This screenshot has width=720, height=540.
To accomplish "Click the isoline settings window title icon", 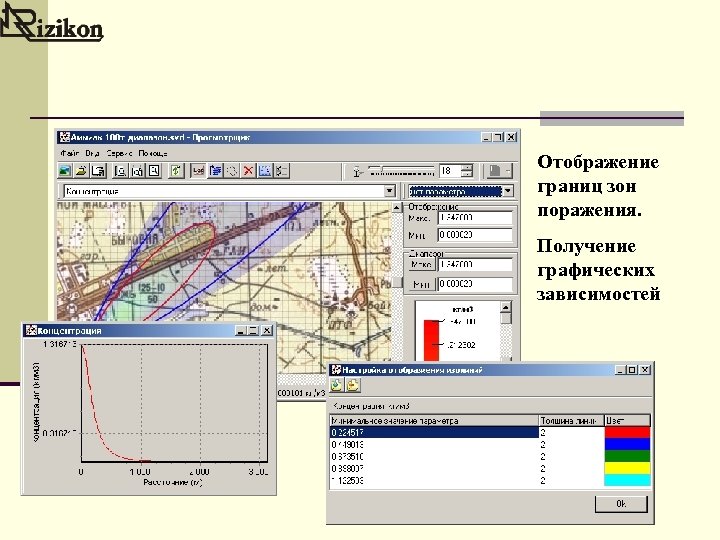I will (337, 370).
